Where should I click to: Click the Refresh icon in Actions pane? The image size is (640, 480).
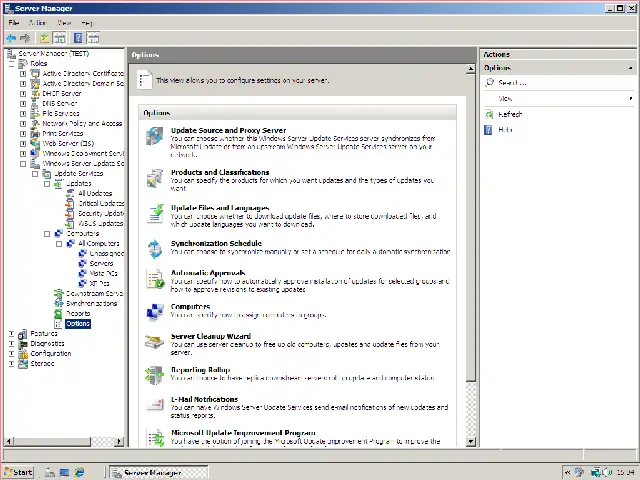(489, 114)
